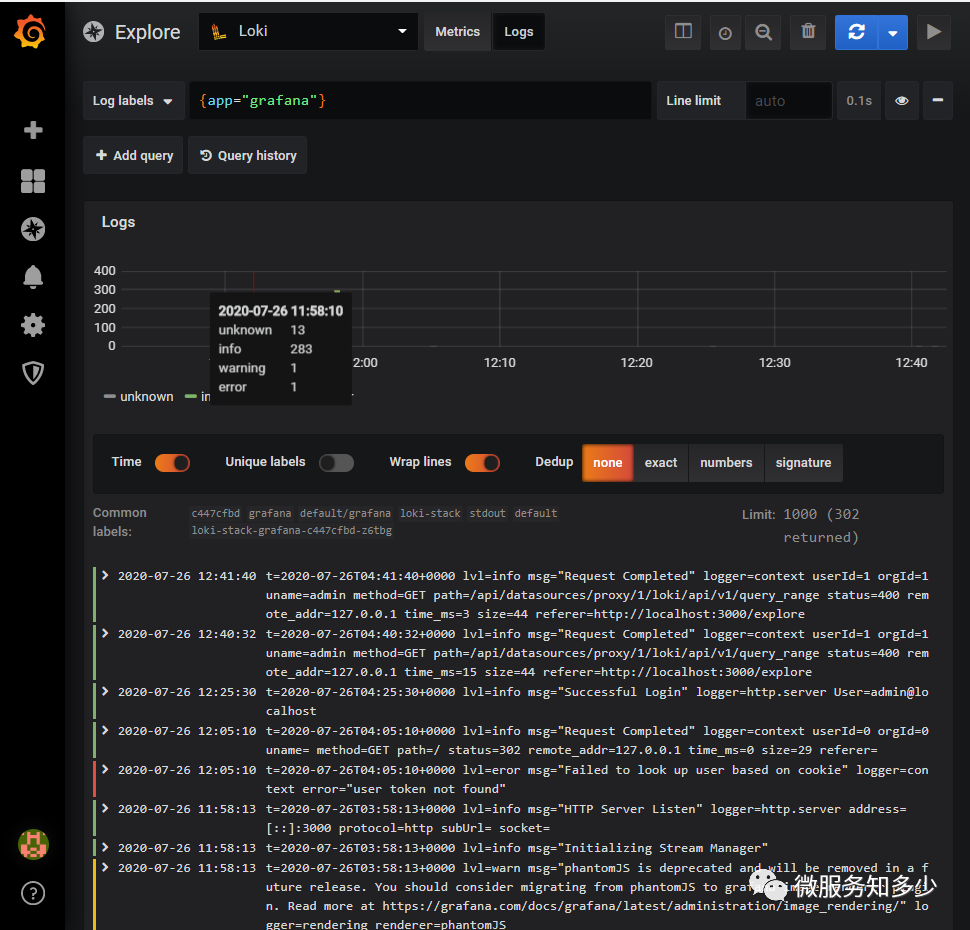Click the Explore compass icon in header

coord(94,32)
